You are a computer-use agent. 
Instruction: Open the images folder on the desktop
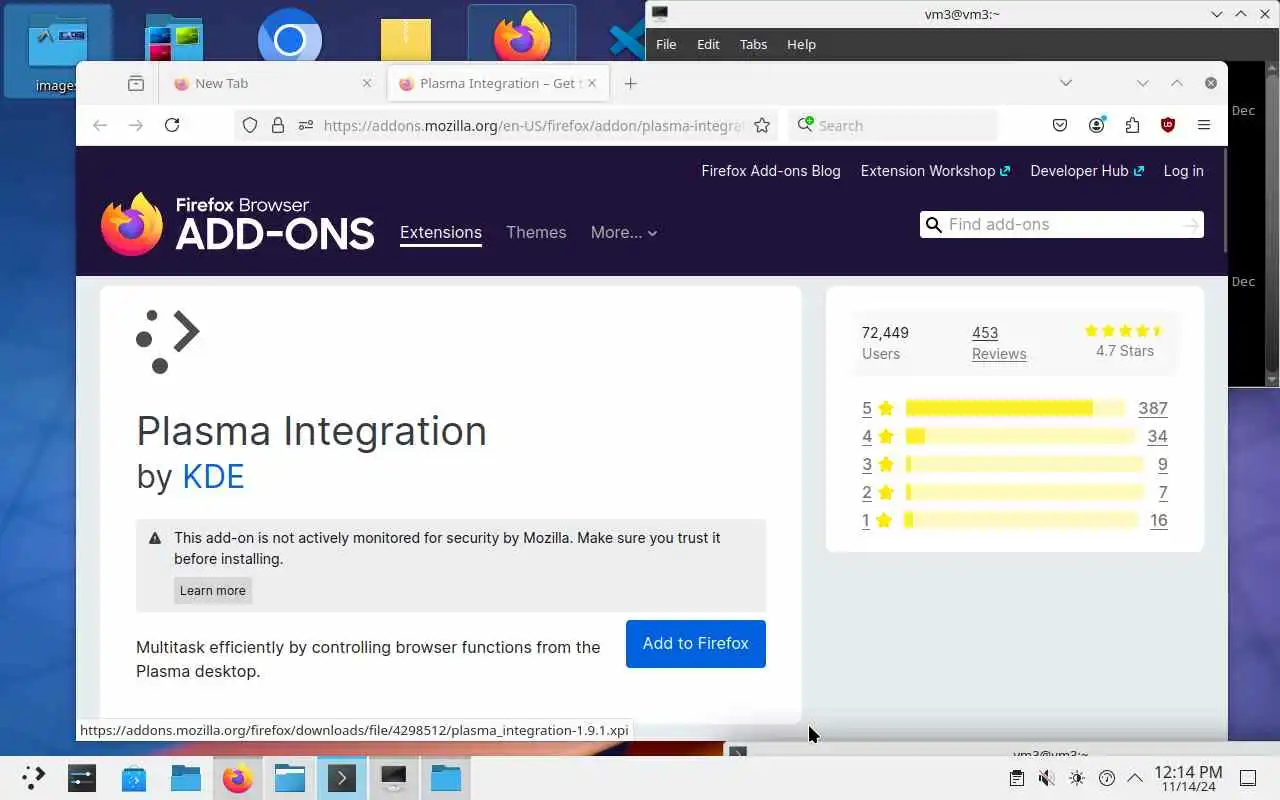click(x=57, y=51)
